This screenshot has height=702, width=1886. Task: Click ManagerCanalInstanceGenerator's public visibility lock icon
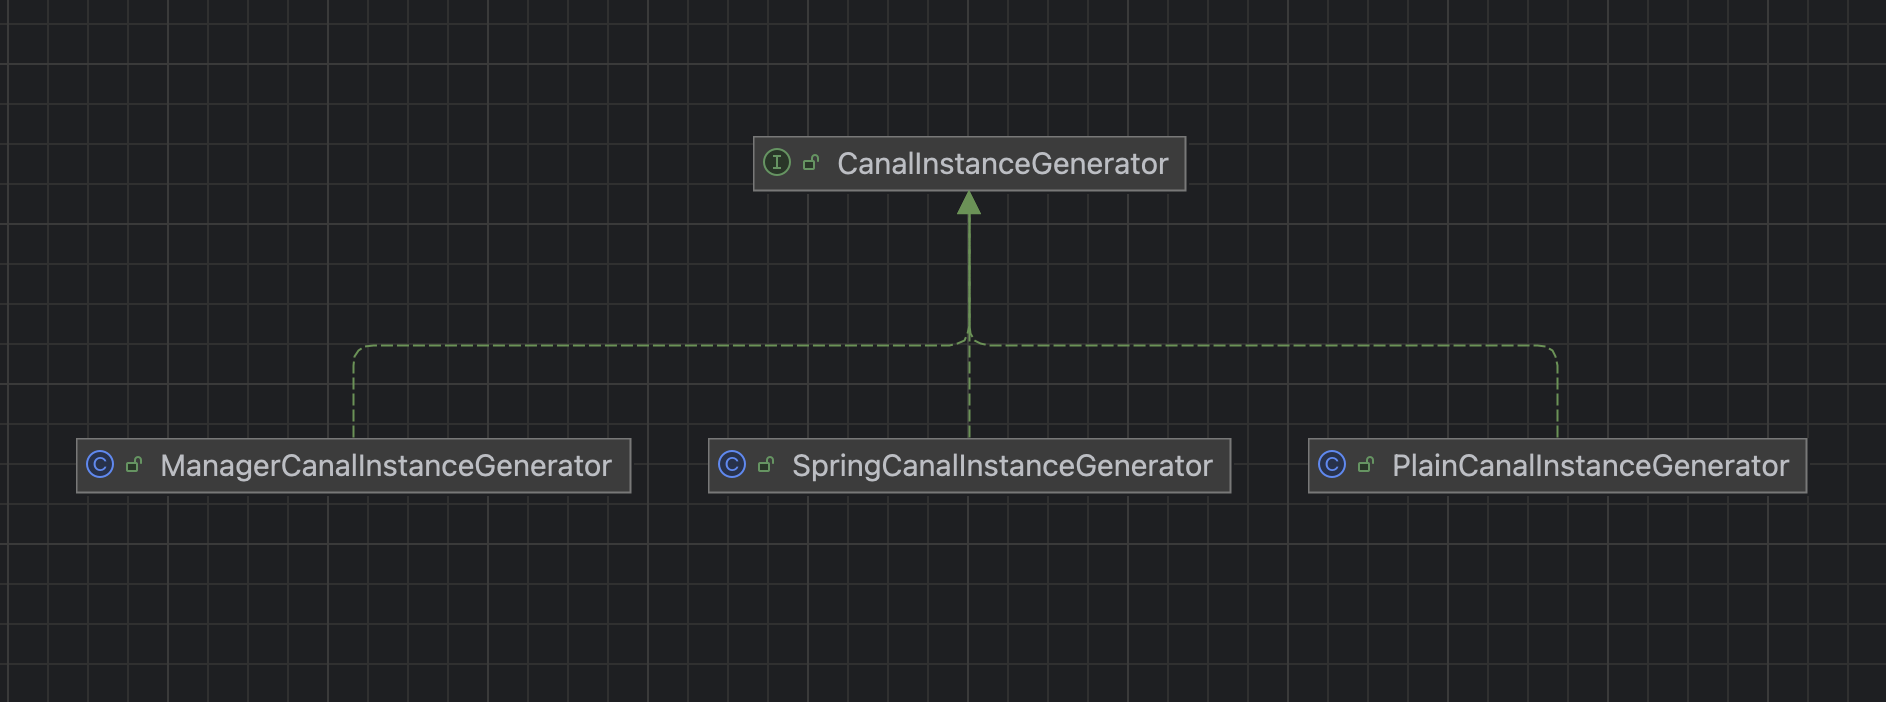[x=134, y=464]
